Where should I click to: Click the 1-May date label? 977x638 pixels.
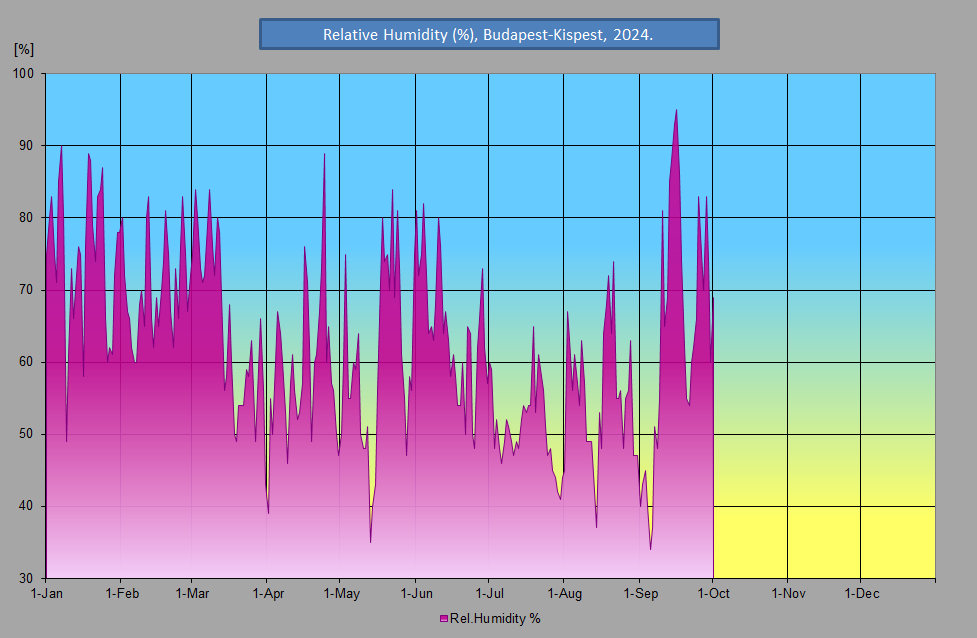point(340,594)
